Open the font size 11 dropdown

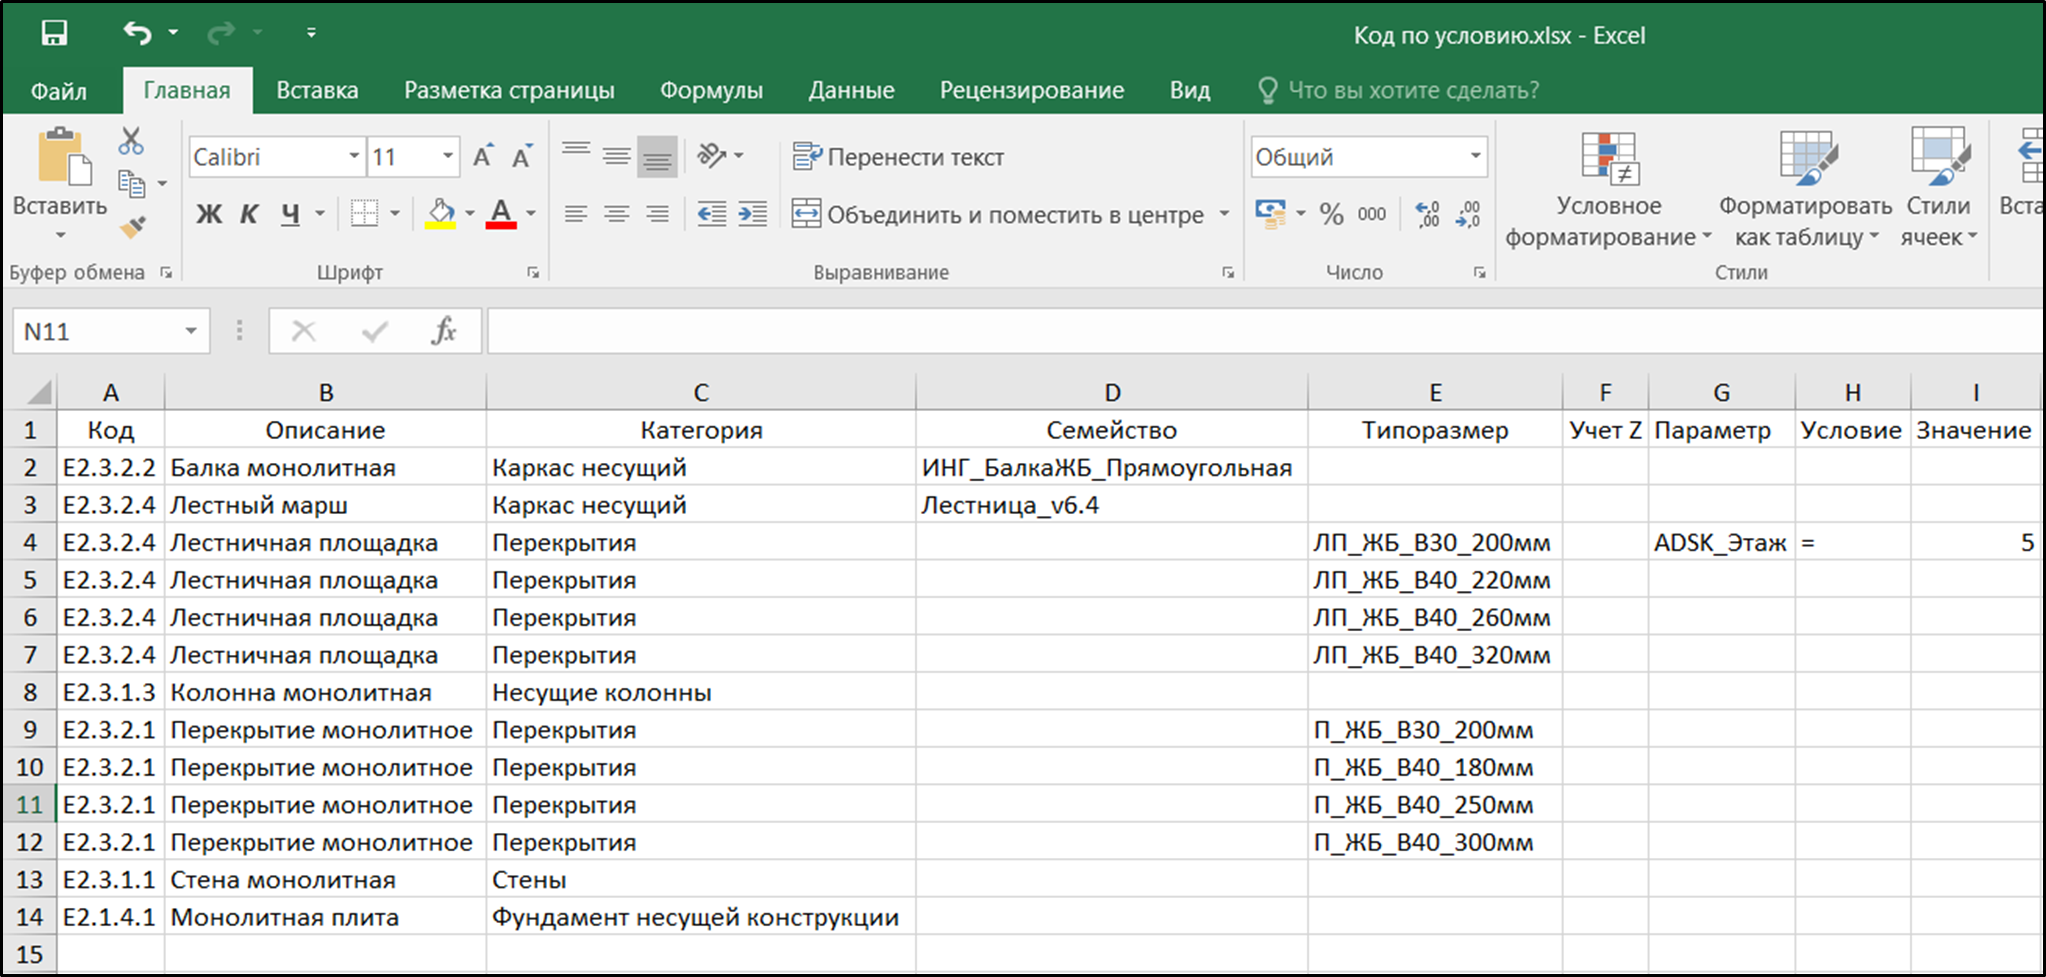447,157
